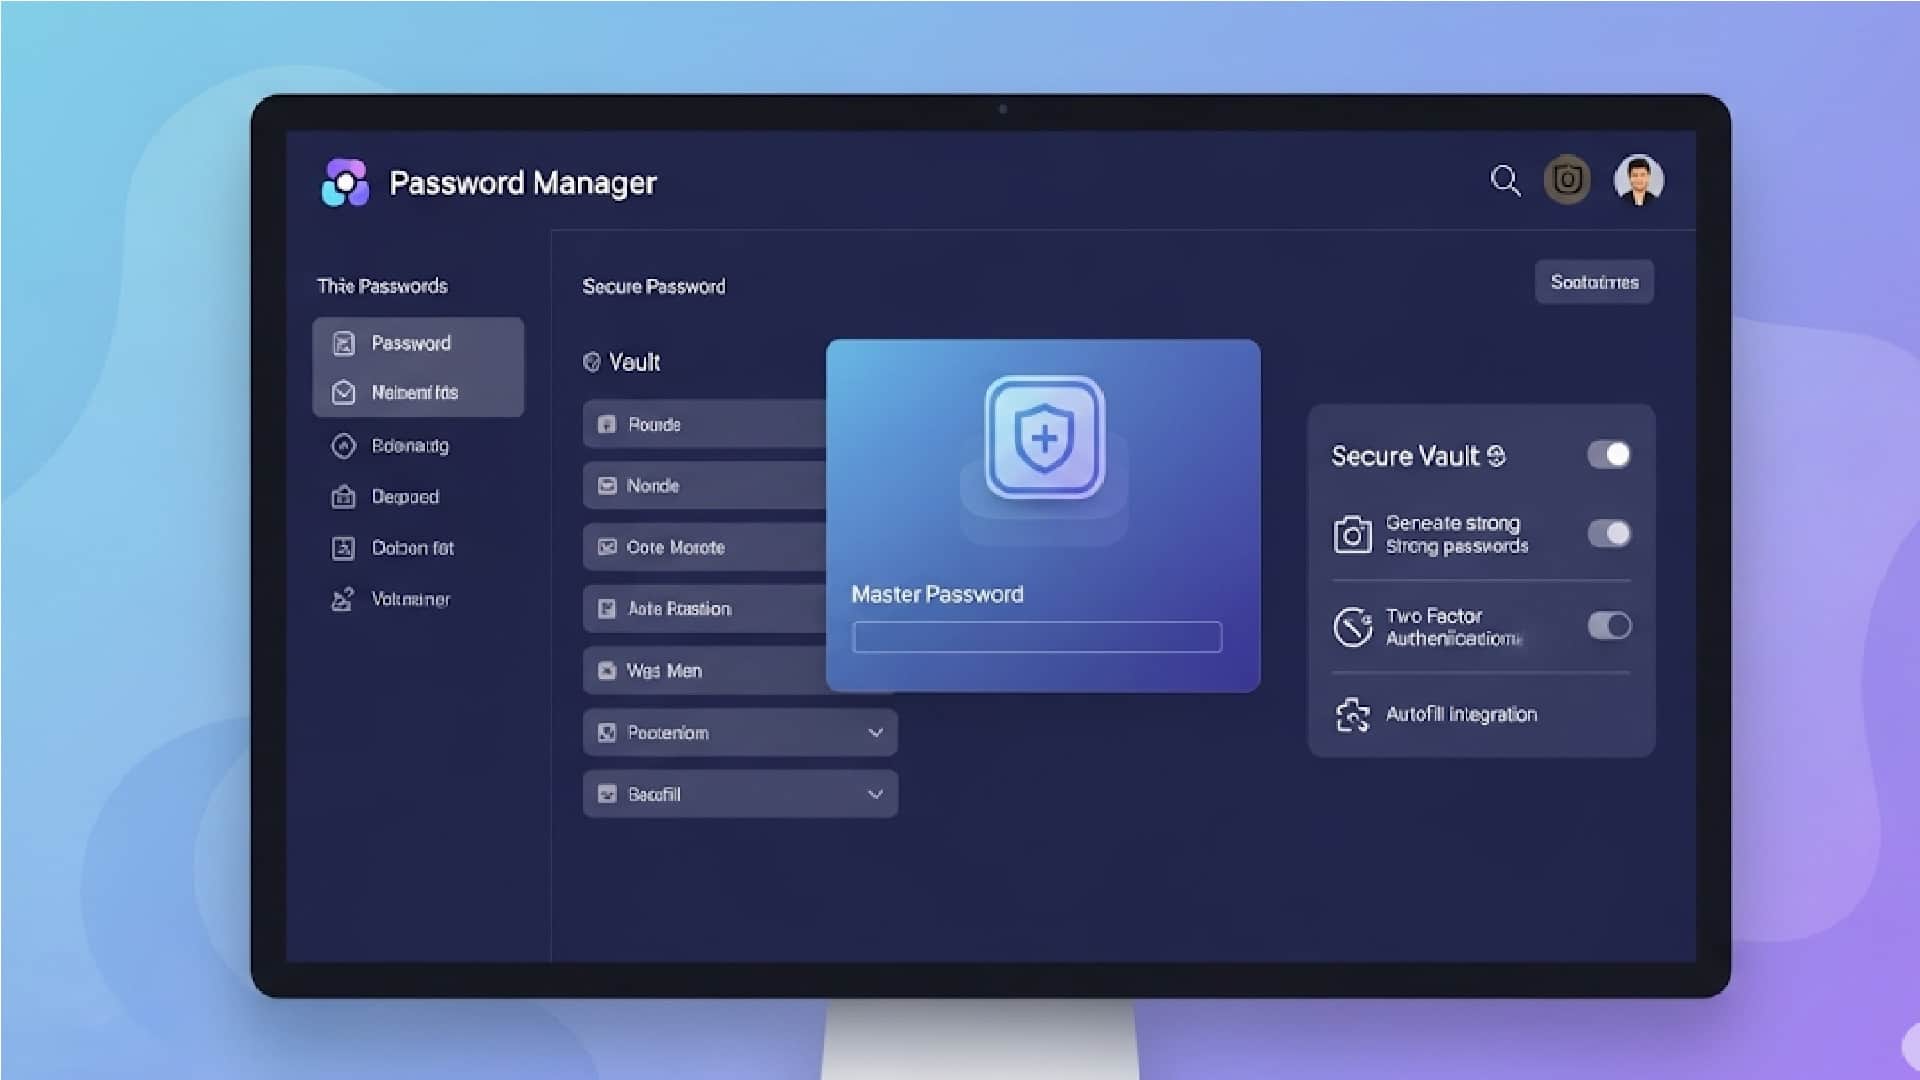
Task: Click the Autofill Integration icon in the panel
Action: pyautogui.click(x=1354, y=714)
